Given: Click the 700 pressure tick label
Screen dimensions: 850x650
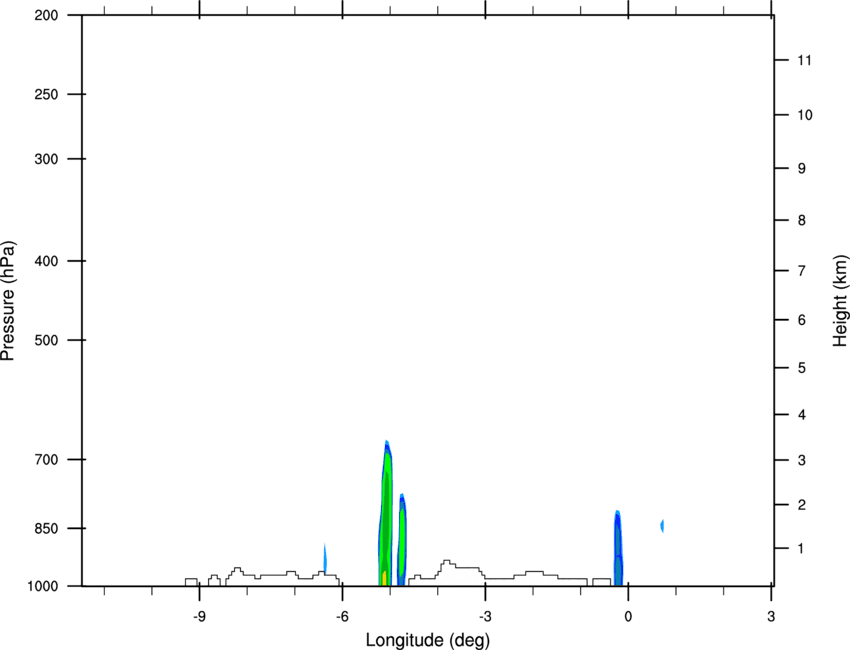Looking at the screenshot, I should 46,459.
